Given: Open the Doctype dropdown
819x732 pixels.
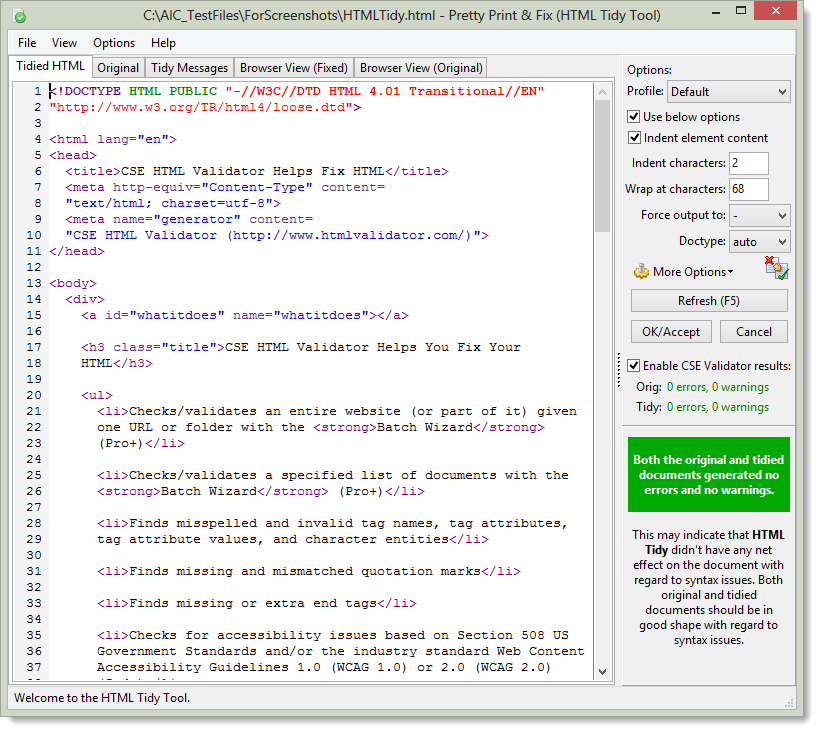Looking at the screenshot, I should point(759,242).
